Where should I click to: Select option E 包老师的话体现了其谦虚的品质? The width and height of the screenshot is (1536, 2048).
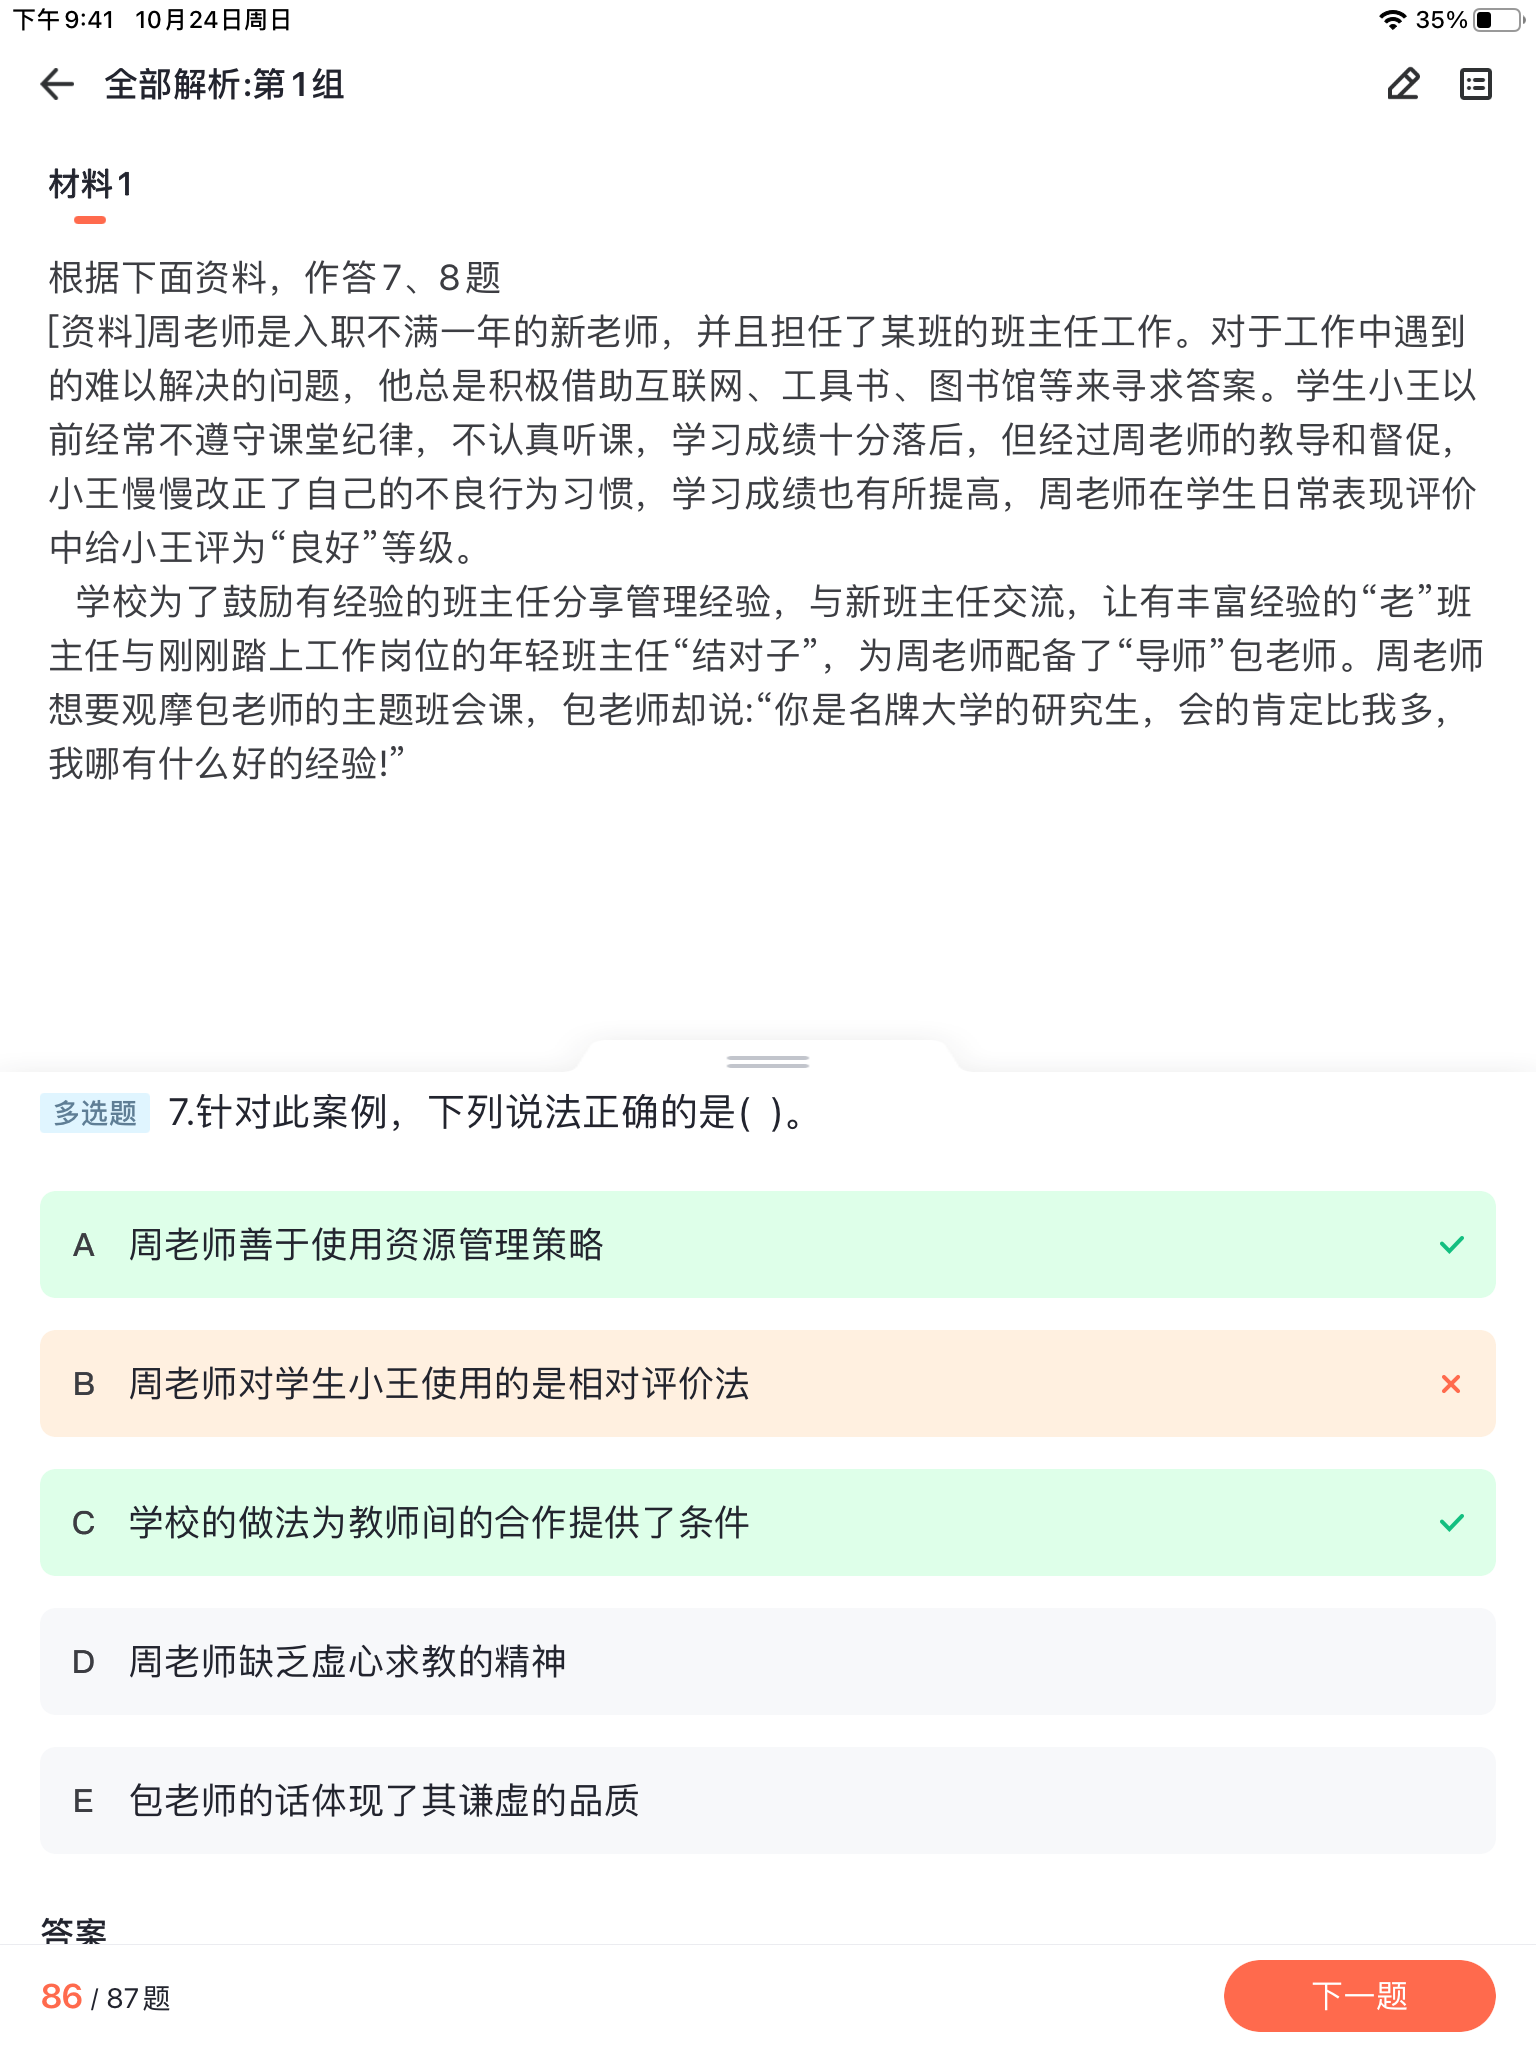pyautogui.click(x=768, y=1801)
